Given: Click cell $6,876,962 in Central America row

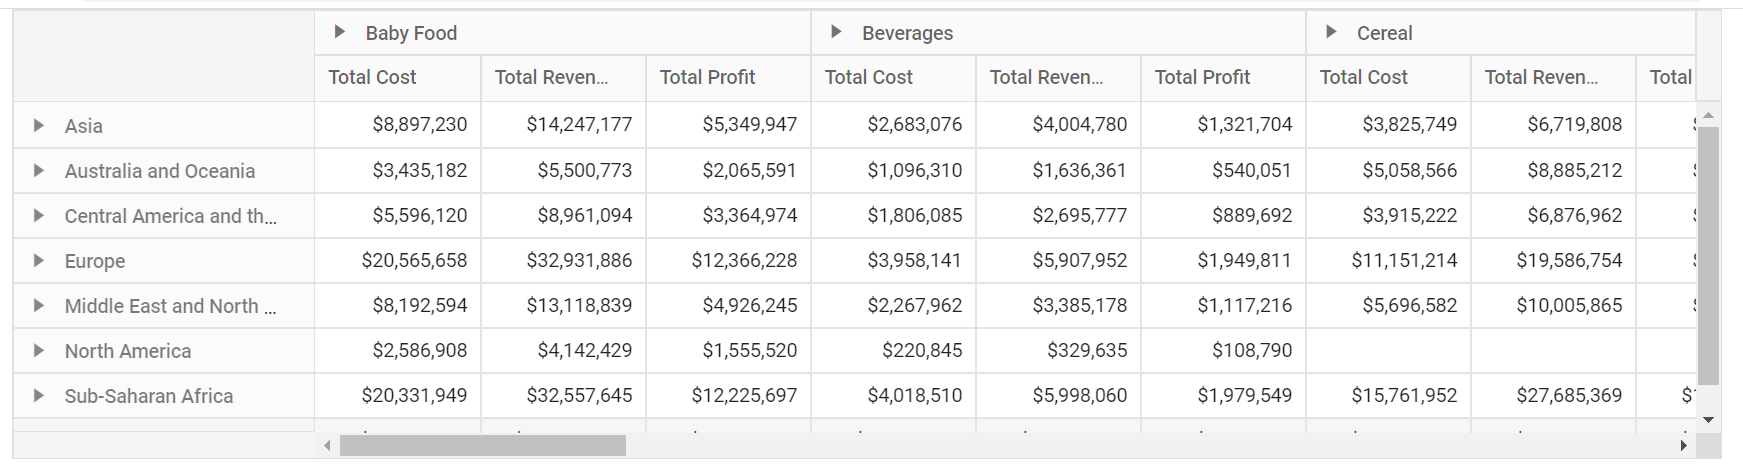Looking at the screenshot, I should tap(1553, 215).
